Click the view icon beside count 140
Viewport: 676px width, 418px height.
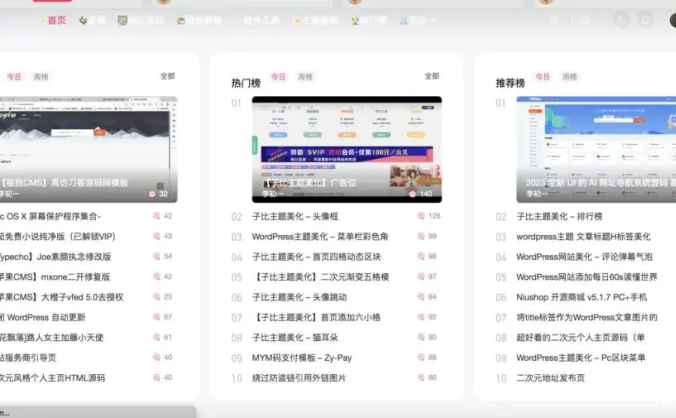(x=413, y=194)
